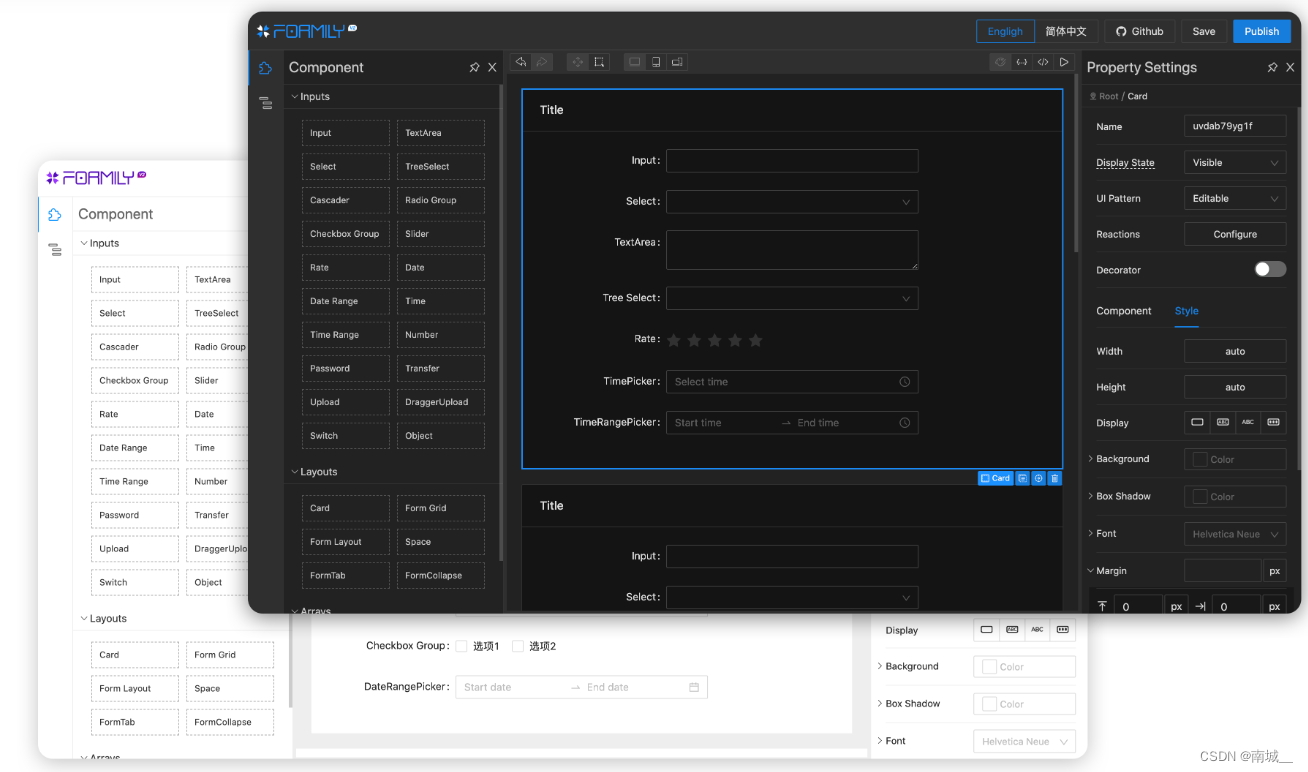The image size is (1308, 772).
Task: Delete the selected Card via trash icon
Action: [1054, 478]
